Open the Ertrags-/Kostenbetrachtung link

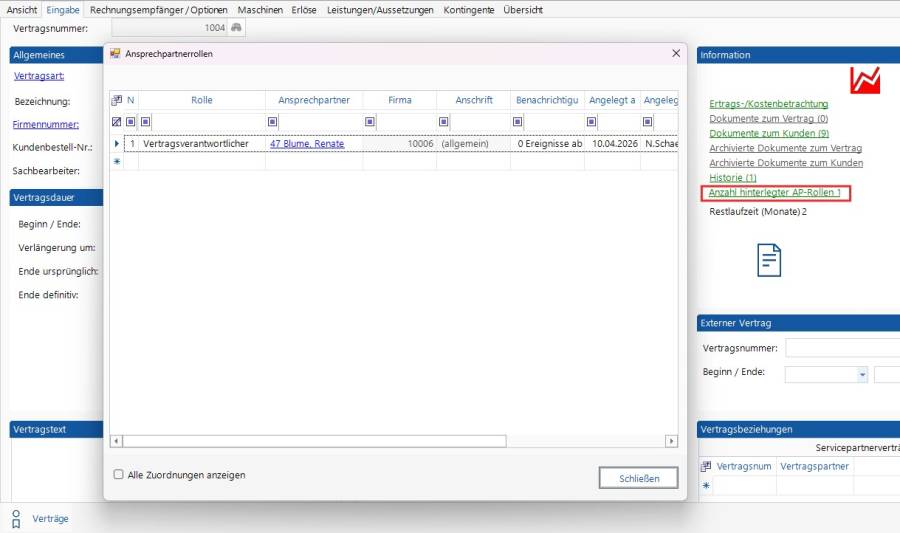[768, 104]
